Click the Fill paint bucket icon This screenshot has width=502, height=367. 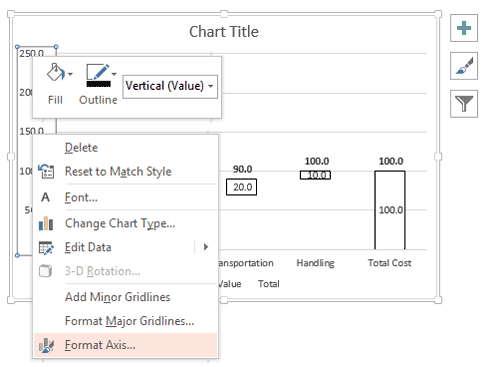coord(55,72)
